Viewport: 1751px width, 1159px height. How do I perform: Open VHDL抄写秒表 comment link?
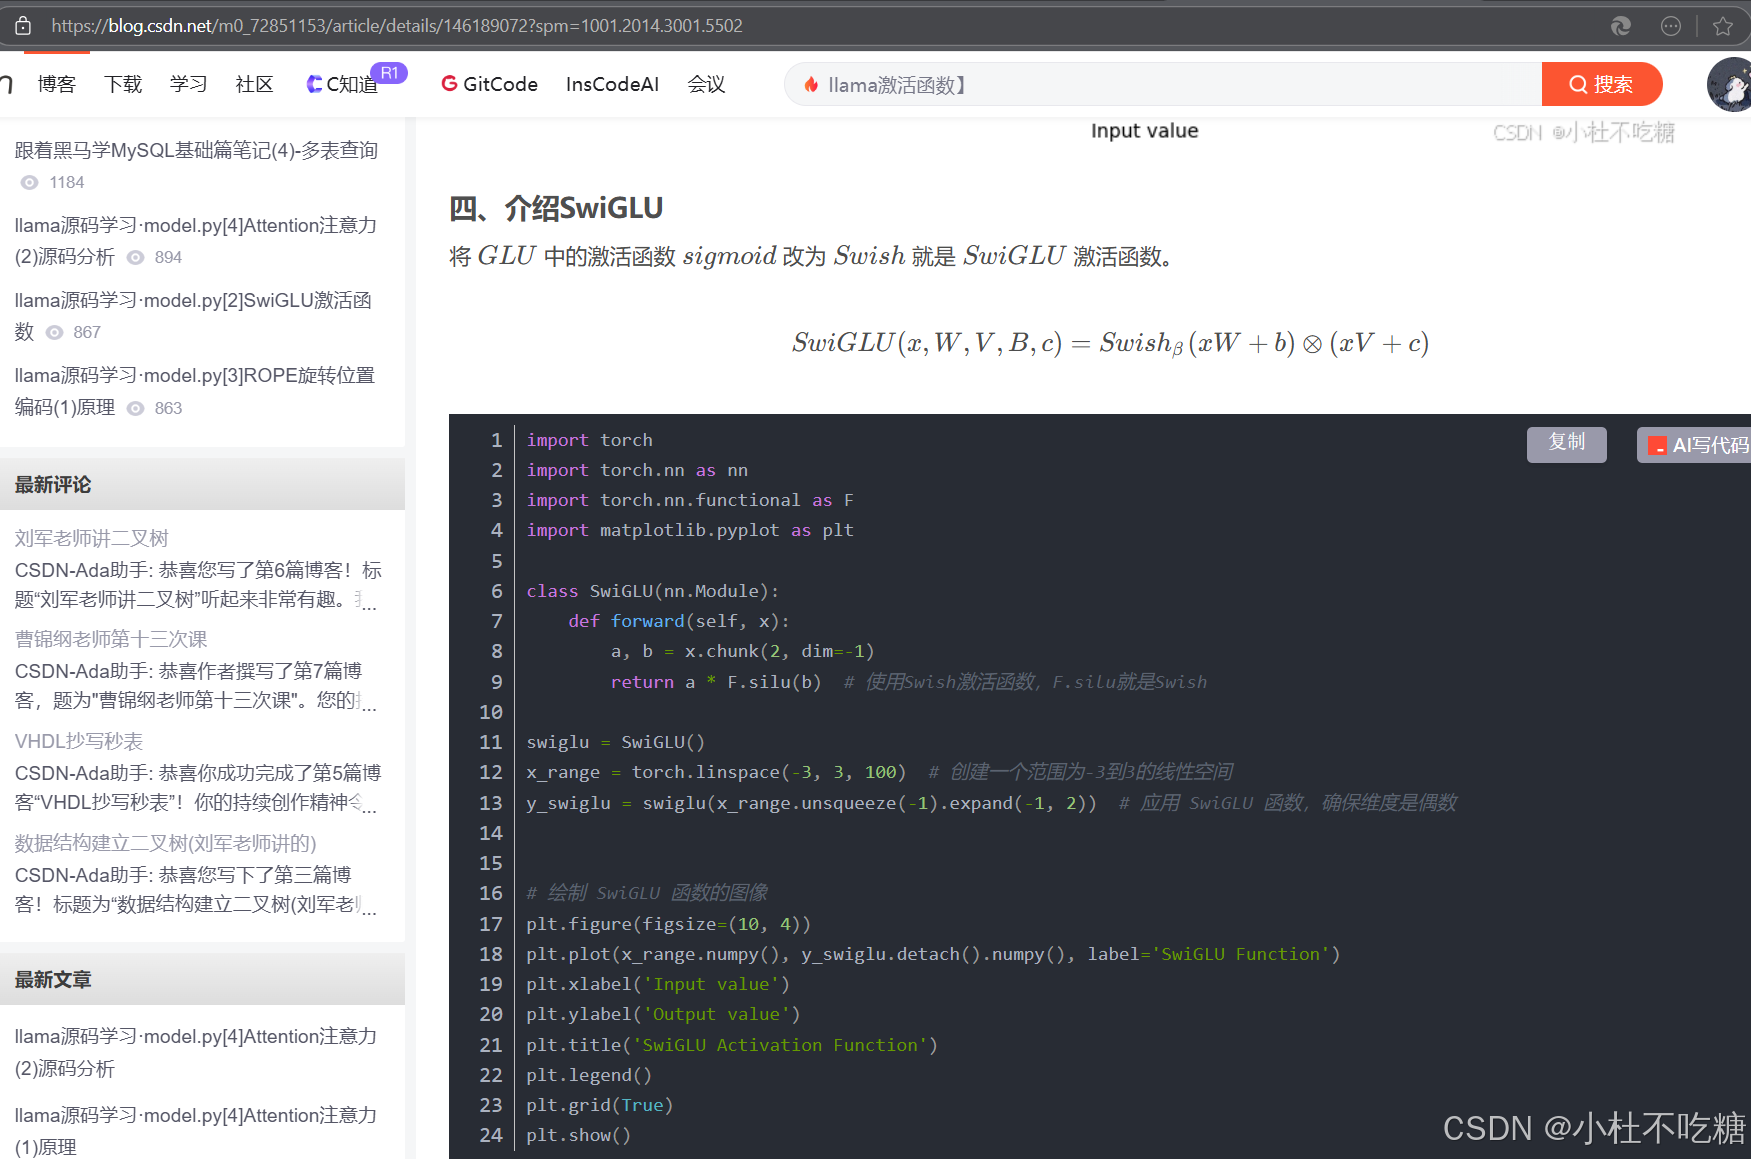click(x=79, y=741)
